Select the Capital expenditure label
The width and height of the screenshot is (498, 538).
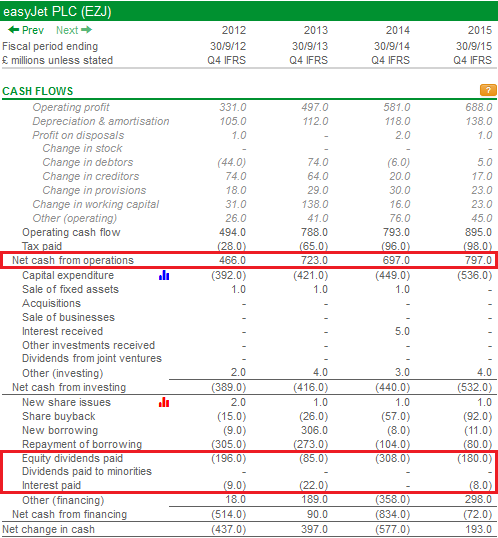[x=68, y=275]
